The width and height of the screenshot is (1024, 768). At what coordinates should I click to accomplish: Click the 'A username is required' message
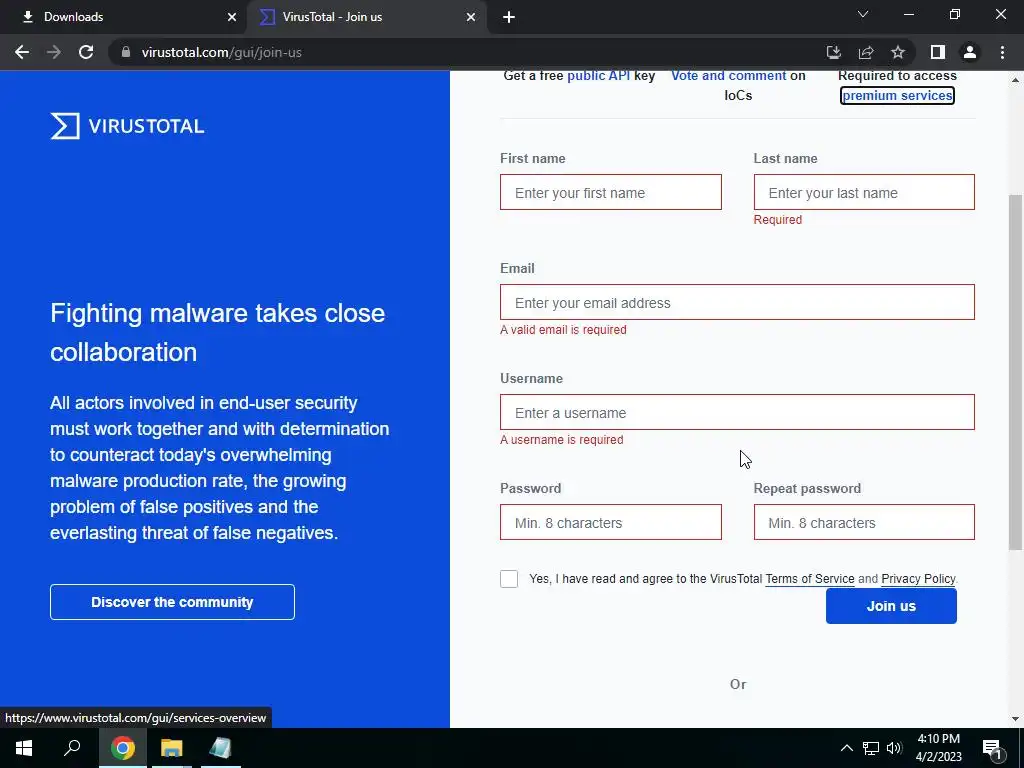pyautogui.click(x=562, y=440)
